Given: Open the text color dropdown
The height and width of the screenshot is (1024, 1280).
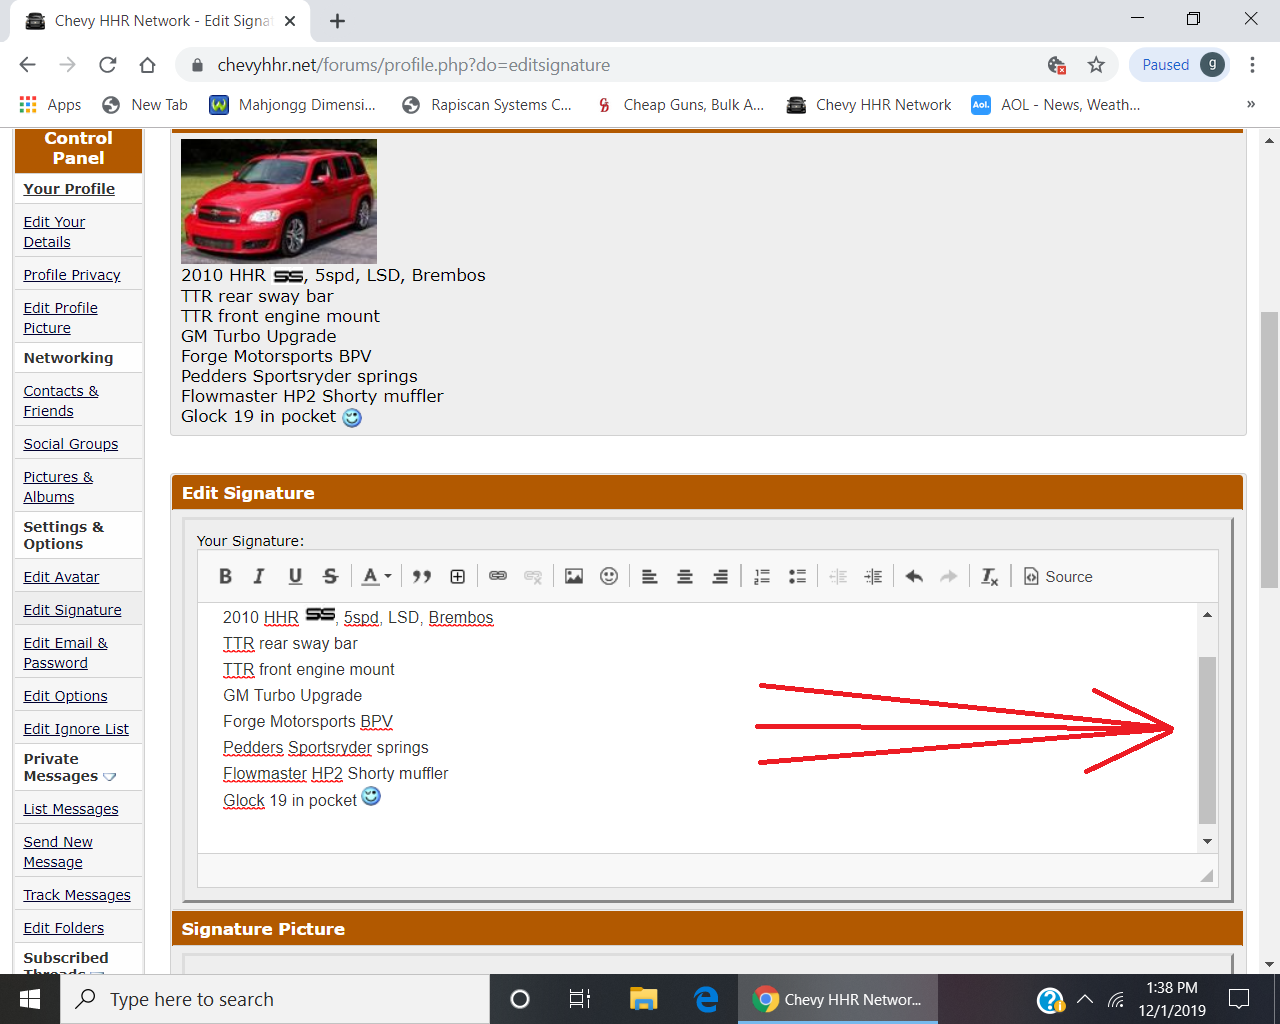Looking at the screenshot, I should [376, 577].
